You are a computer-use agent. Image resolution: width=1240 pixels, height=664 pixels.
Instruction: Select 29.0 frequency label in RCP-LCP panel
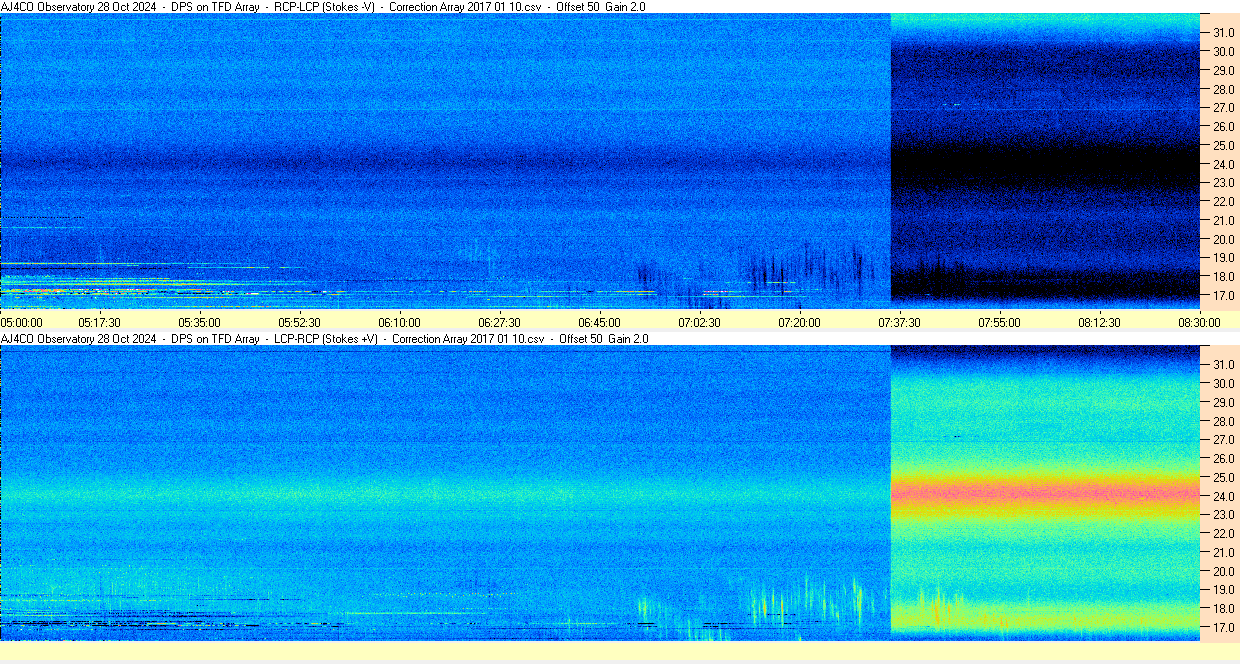[1224, 70]
